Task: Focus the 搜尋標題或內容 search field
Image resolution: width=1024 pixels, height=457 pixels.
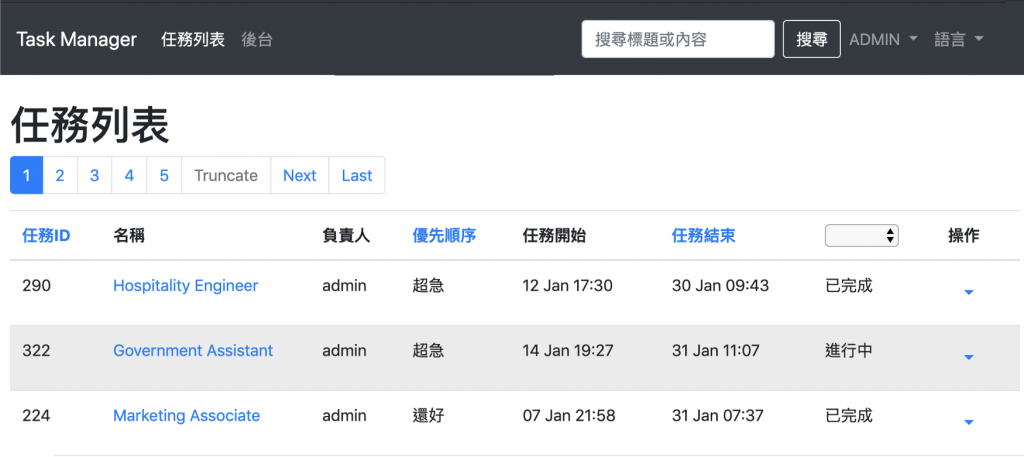Action: tap(678, 40)
